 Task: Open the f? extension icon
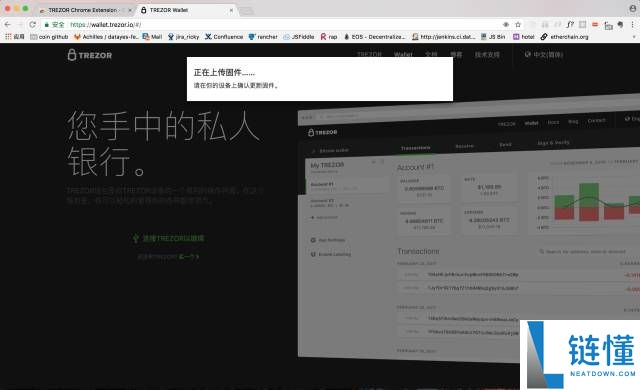click(570, 24)
